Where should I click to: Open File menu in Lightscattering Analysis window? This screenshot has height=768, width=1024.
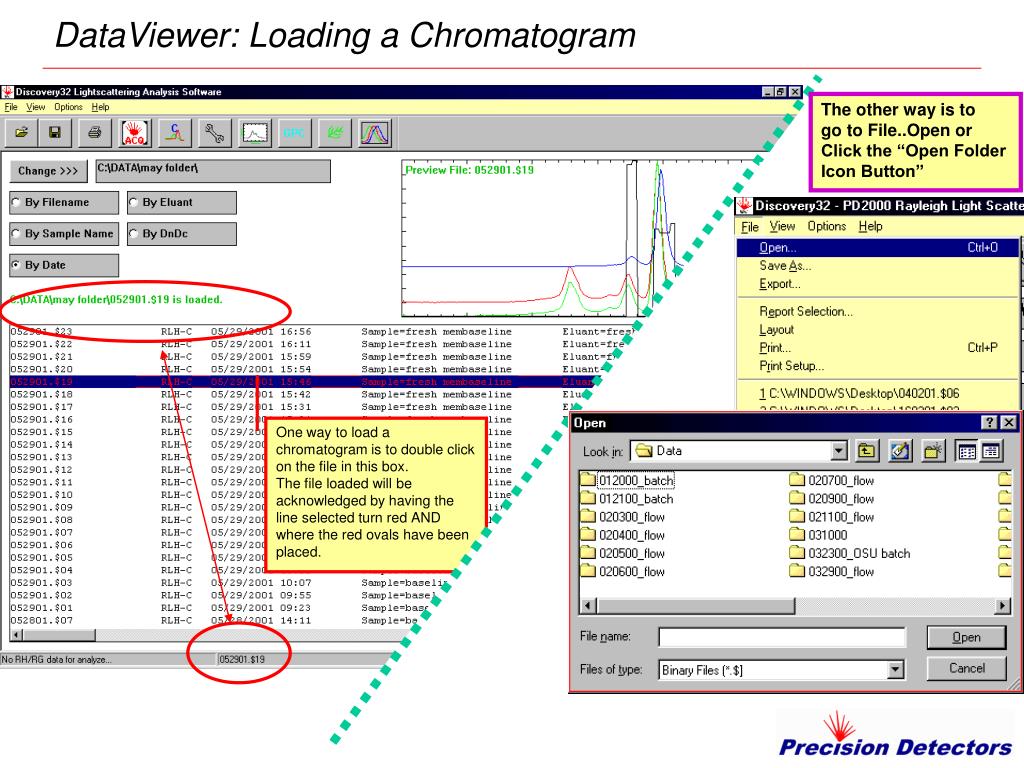click(x=11, y=107)
